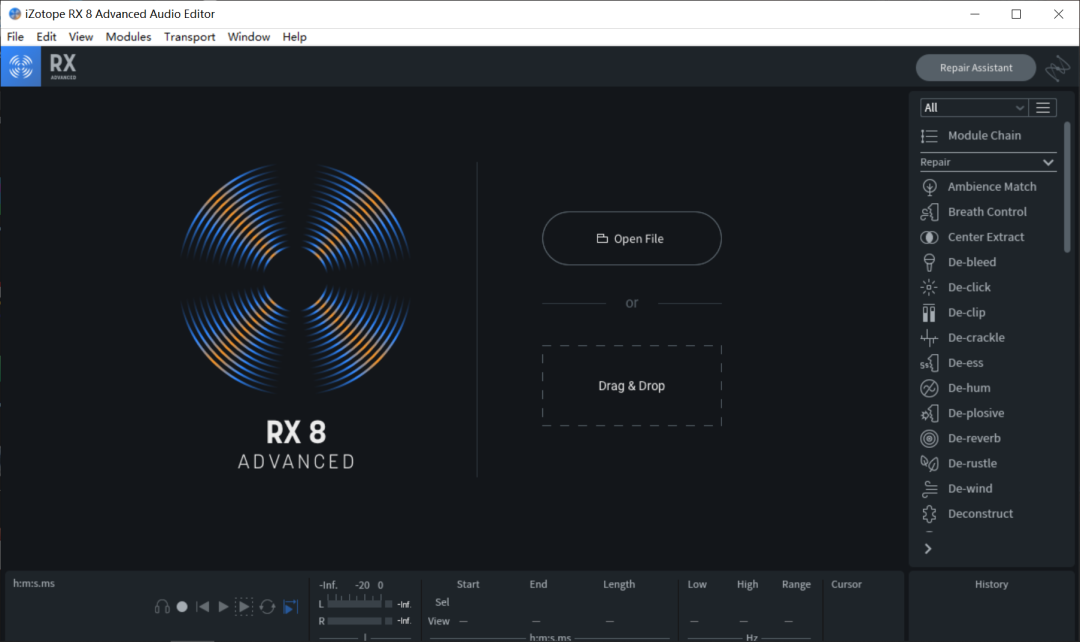1080x642 pixels.
Task: Toggle headphone monitoring icon in transport
Action: pyautogui.click(x=162, y=607)
